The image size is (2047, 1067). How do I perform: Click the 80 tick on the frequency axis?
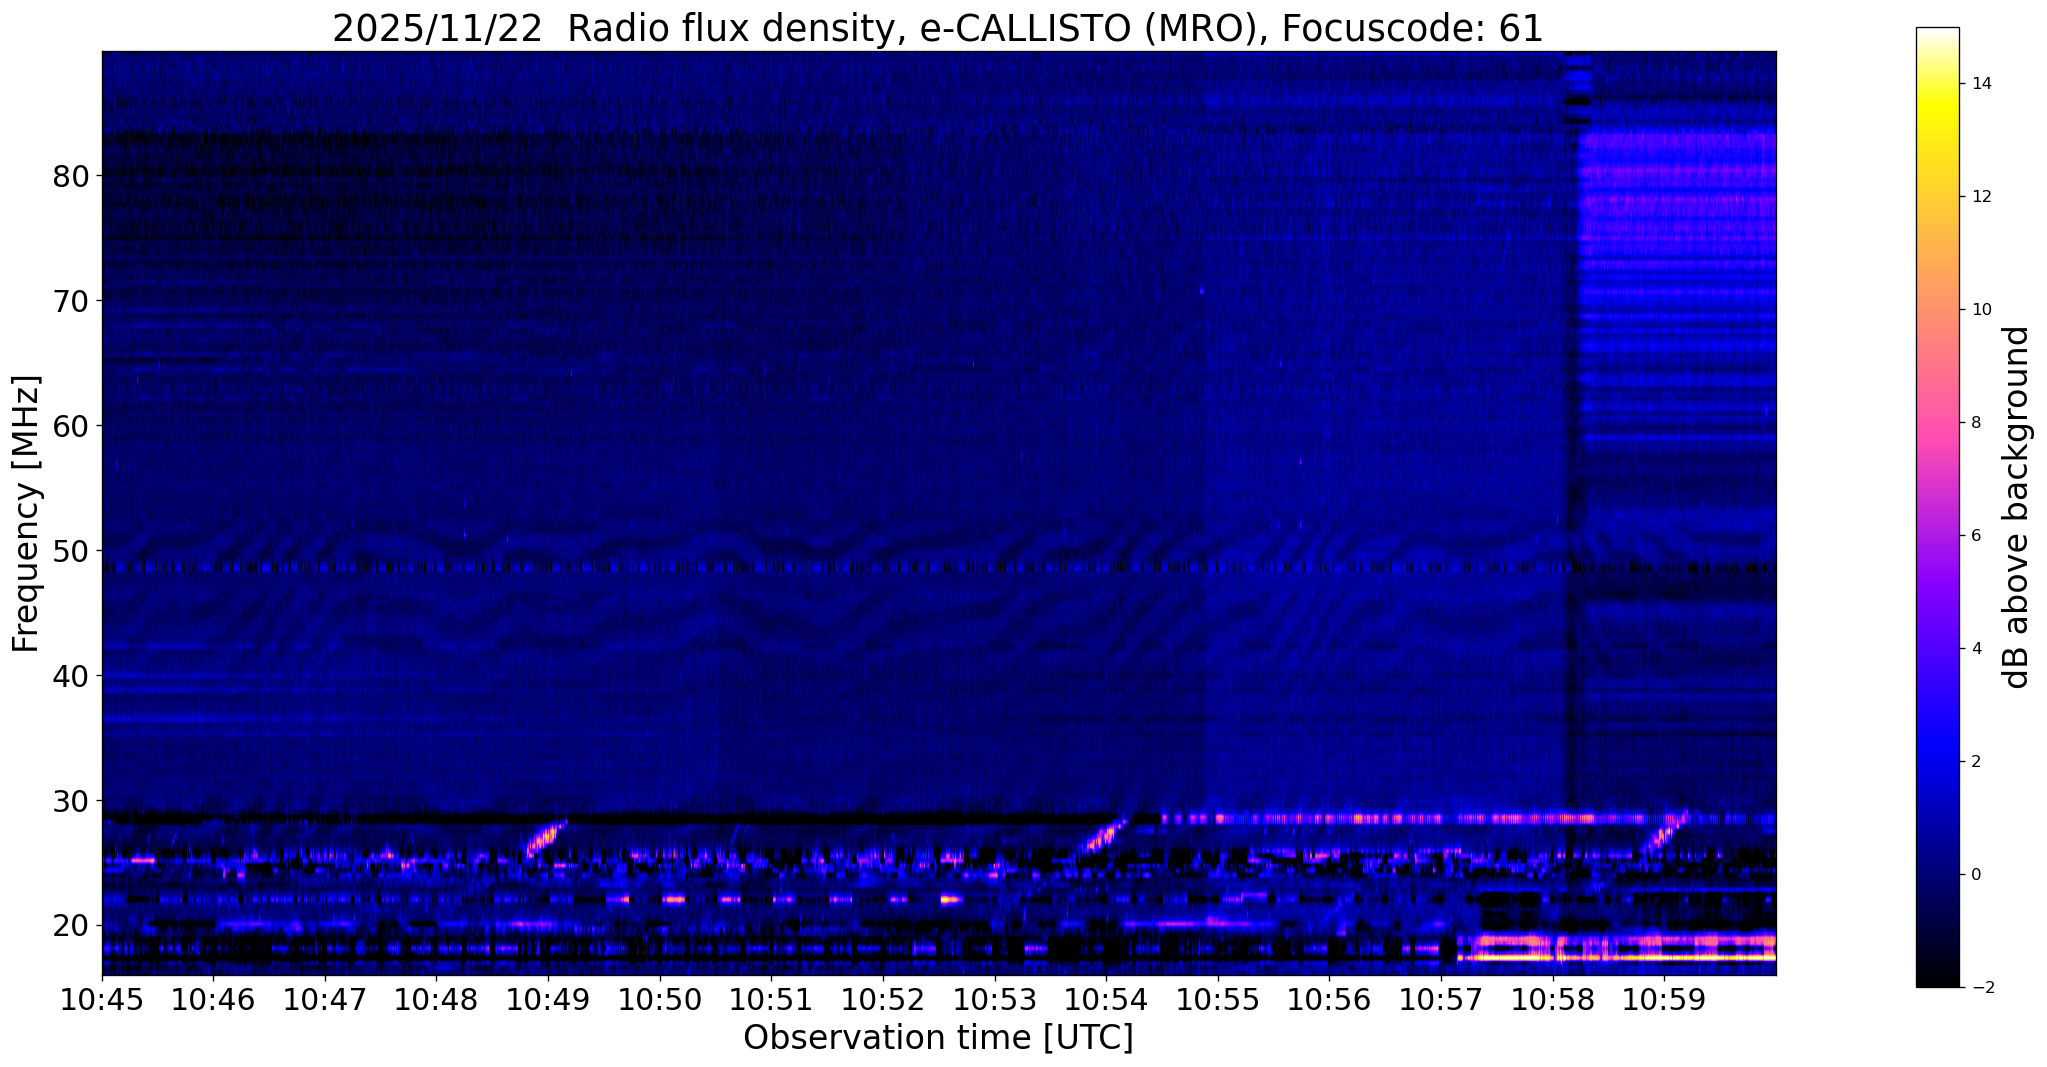(x=72, y=176)
